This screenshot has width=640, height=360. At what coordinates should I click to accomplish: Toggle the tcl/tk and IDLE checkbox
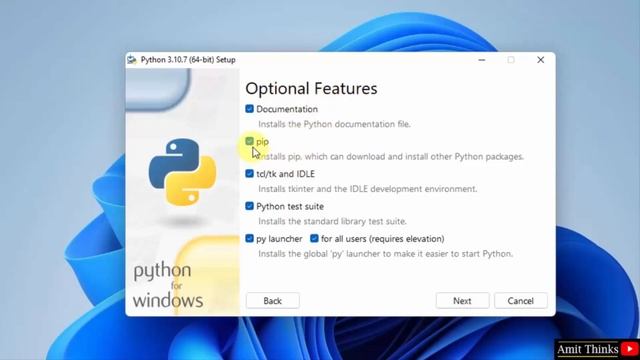(x=249, y=173)
